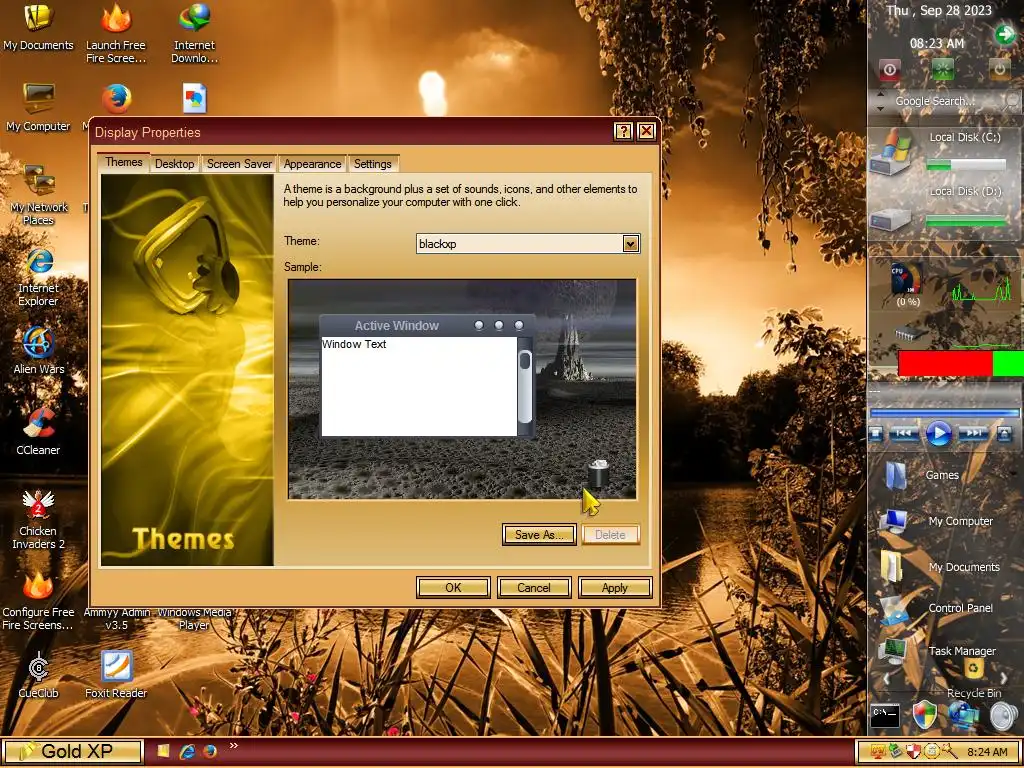Open Internet Explorer in quick launch

(x=187, y=752)
